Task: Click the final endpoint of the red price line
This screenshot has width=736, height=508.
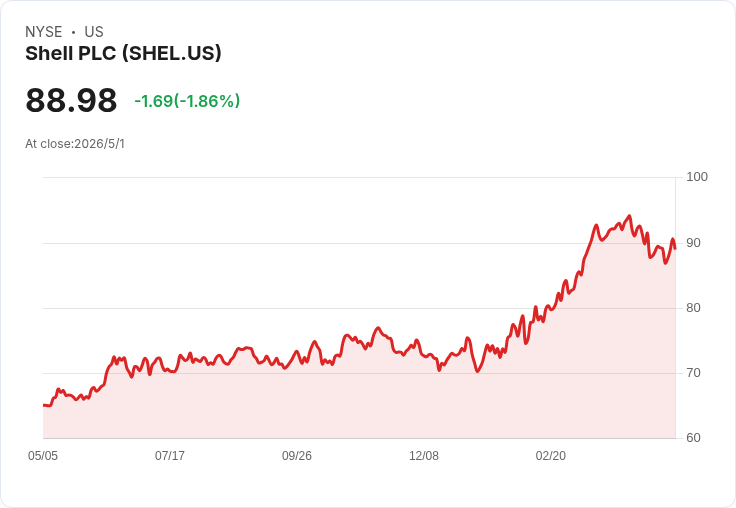Action: [675, 248]
